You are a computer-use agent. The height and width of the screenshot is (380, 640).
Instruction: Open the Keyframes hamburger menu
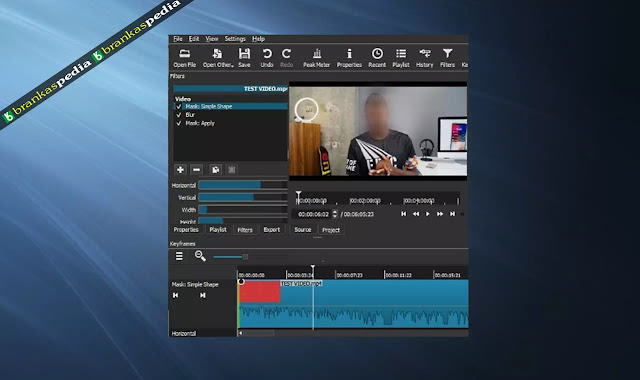(179, 256)
